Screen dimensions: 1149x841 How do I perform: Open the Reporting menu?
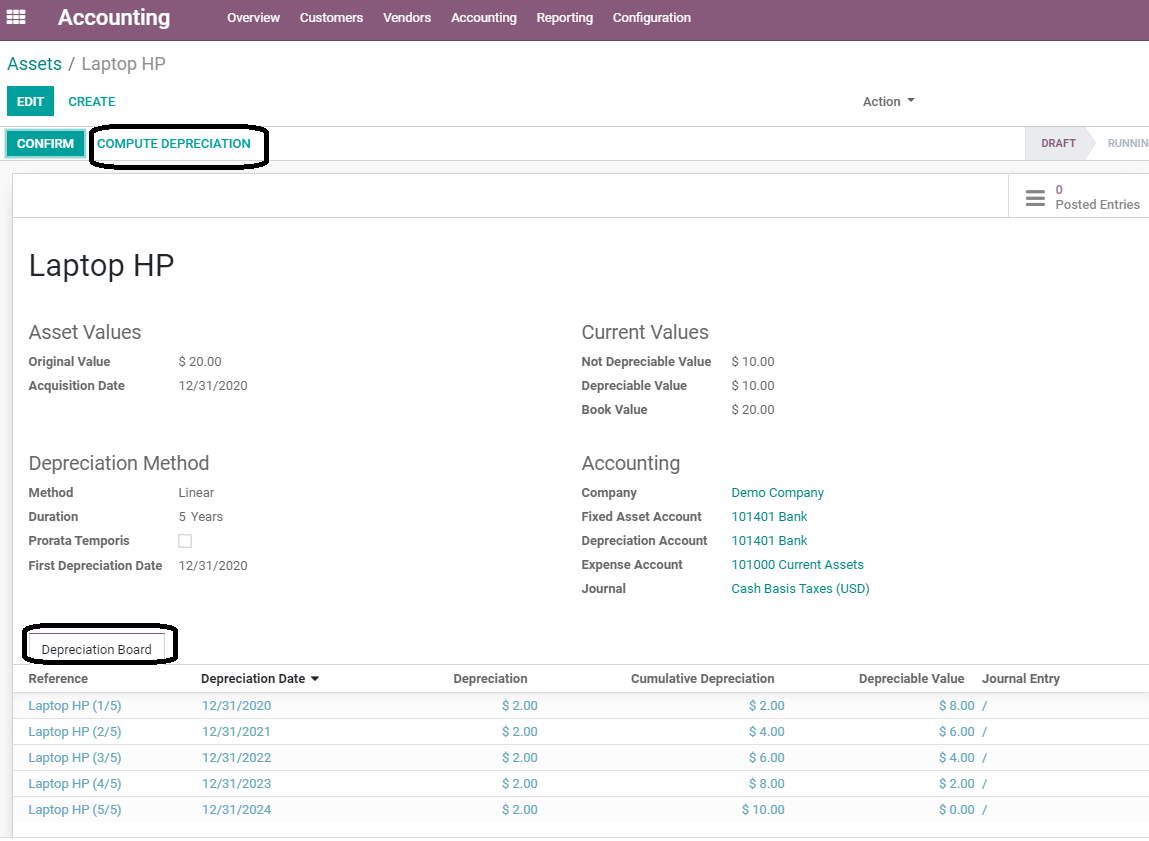(x=564, y=18)
